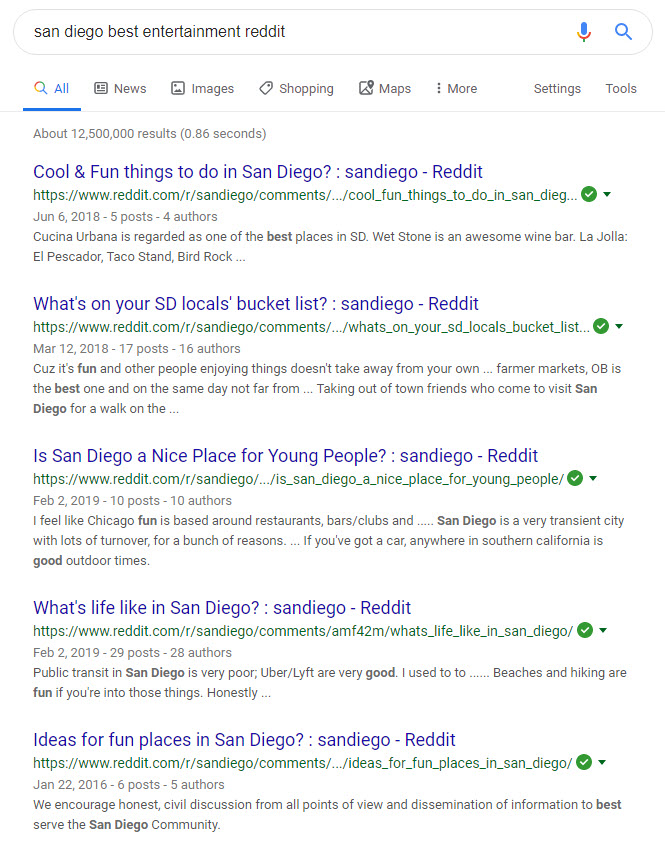This screenshot has height=849, width=665.
Task: Select the Shopping tab
Action: click(296, 88)
